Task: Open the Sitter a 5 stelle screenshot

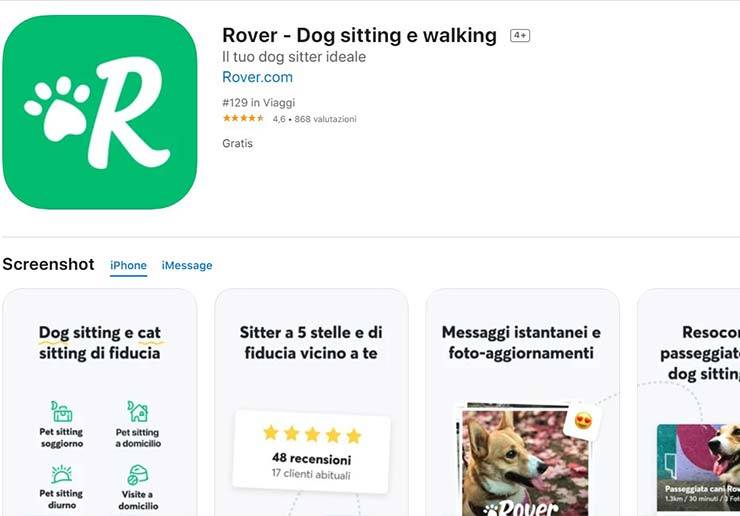Action: [311, 403]
